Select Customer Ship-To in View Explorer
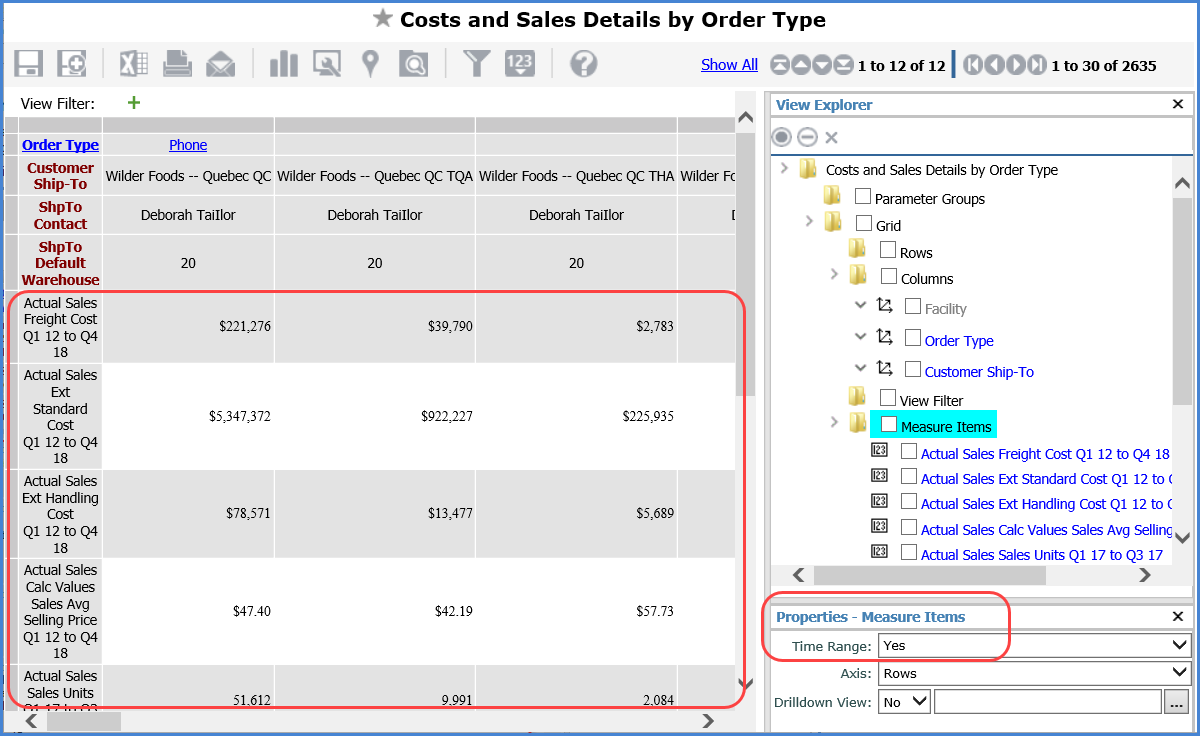This screenshot has height=736, width=1200. 978,372
